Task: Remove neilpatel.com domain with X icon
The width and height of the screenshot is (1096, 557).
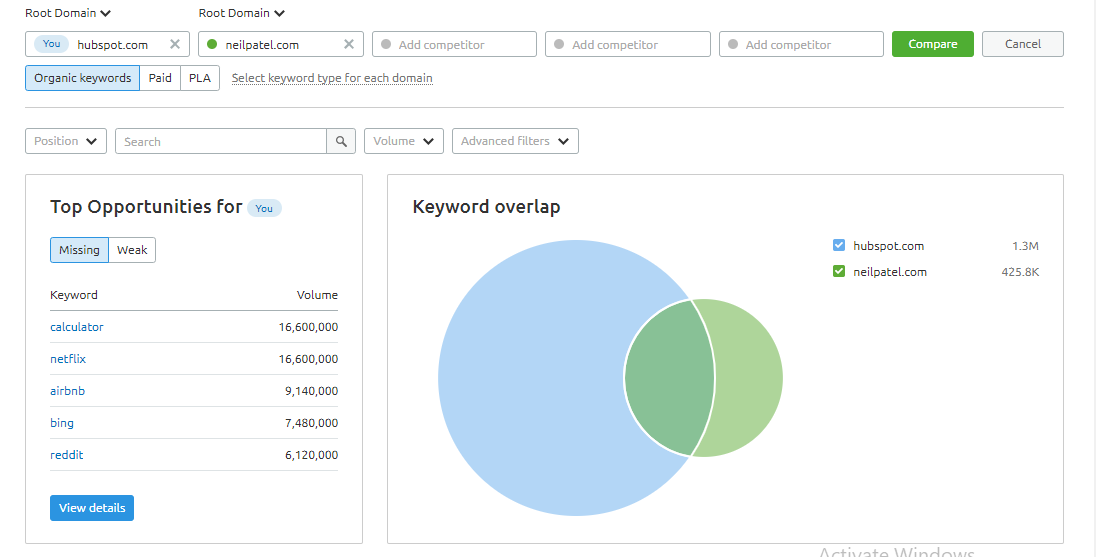Action: [x=349, y=44]
